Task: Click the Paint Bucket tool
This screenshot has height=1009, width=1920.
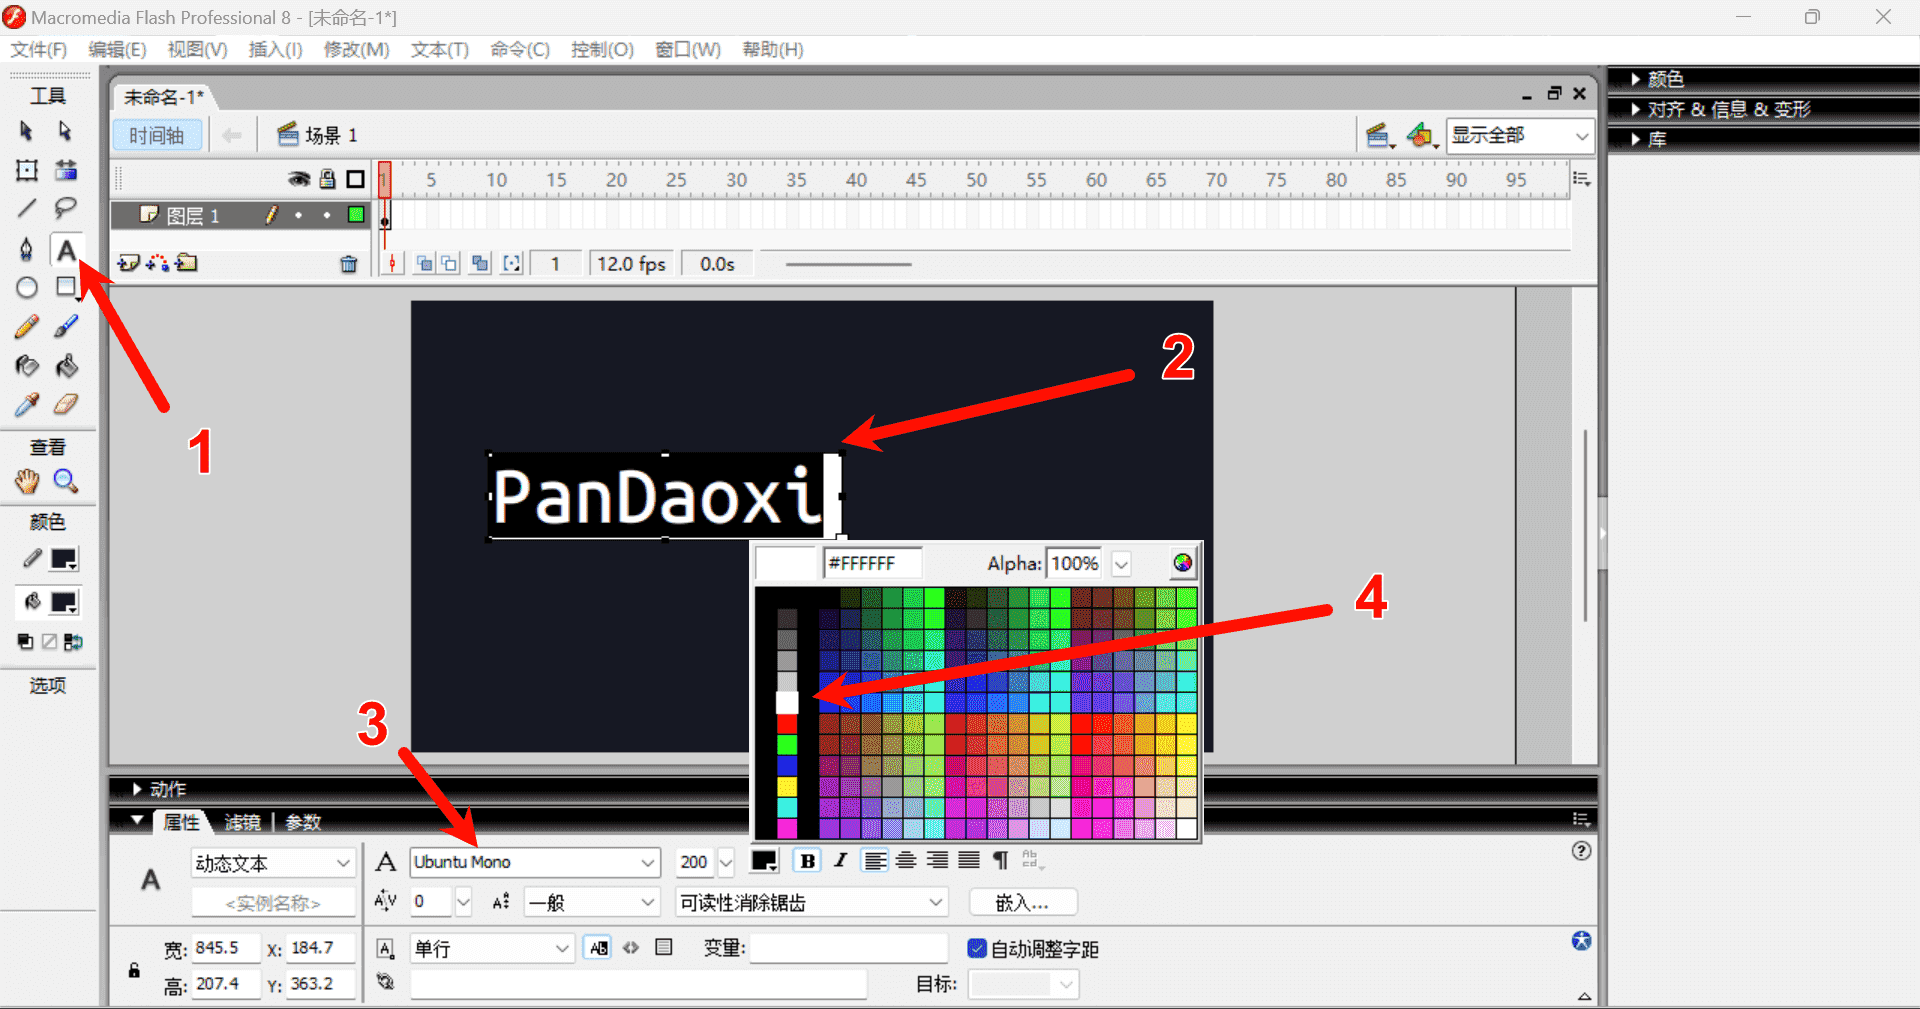Action: coord(66,366)
